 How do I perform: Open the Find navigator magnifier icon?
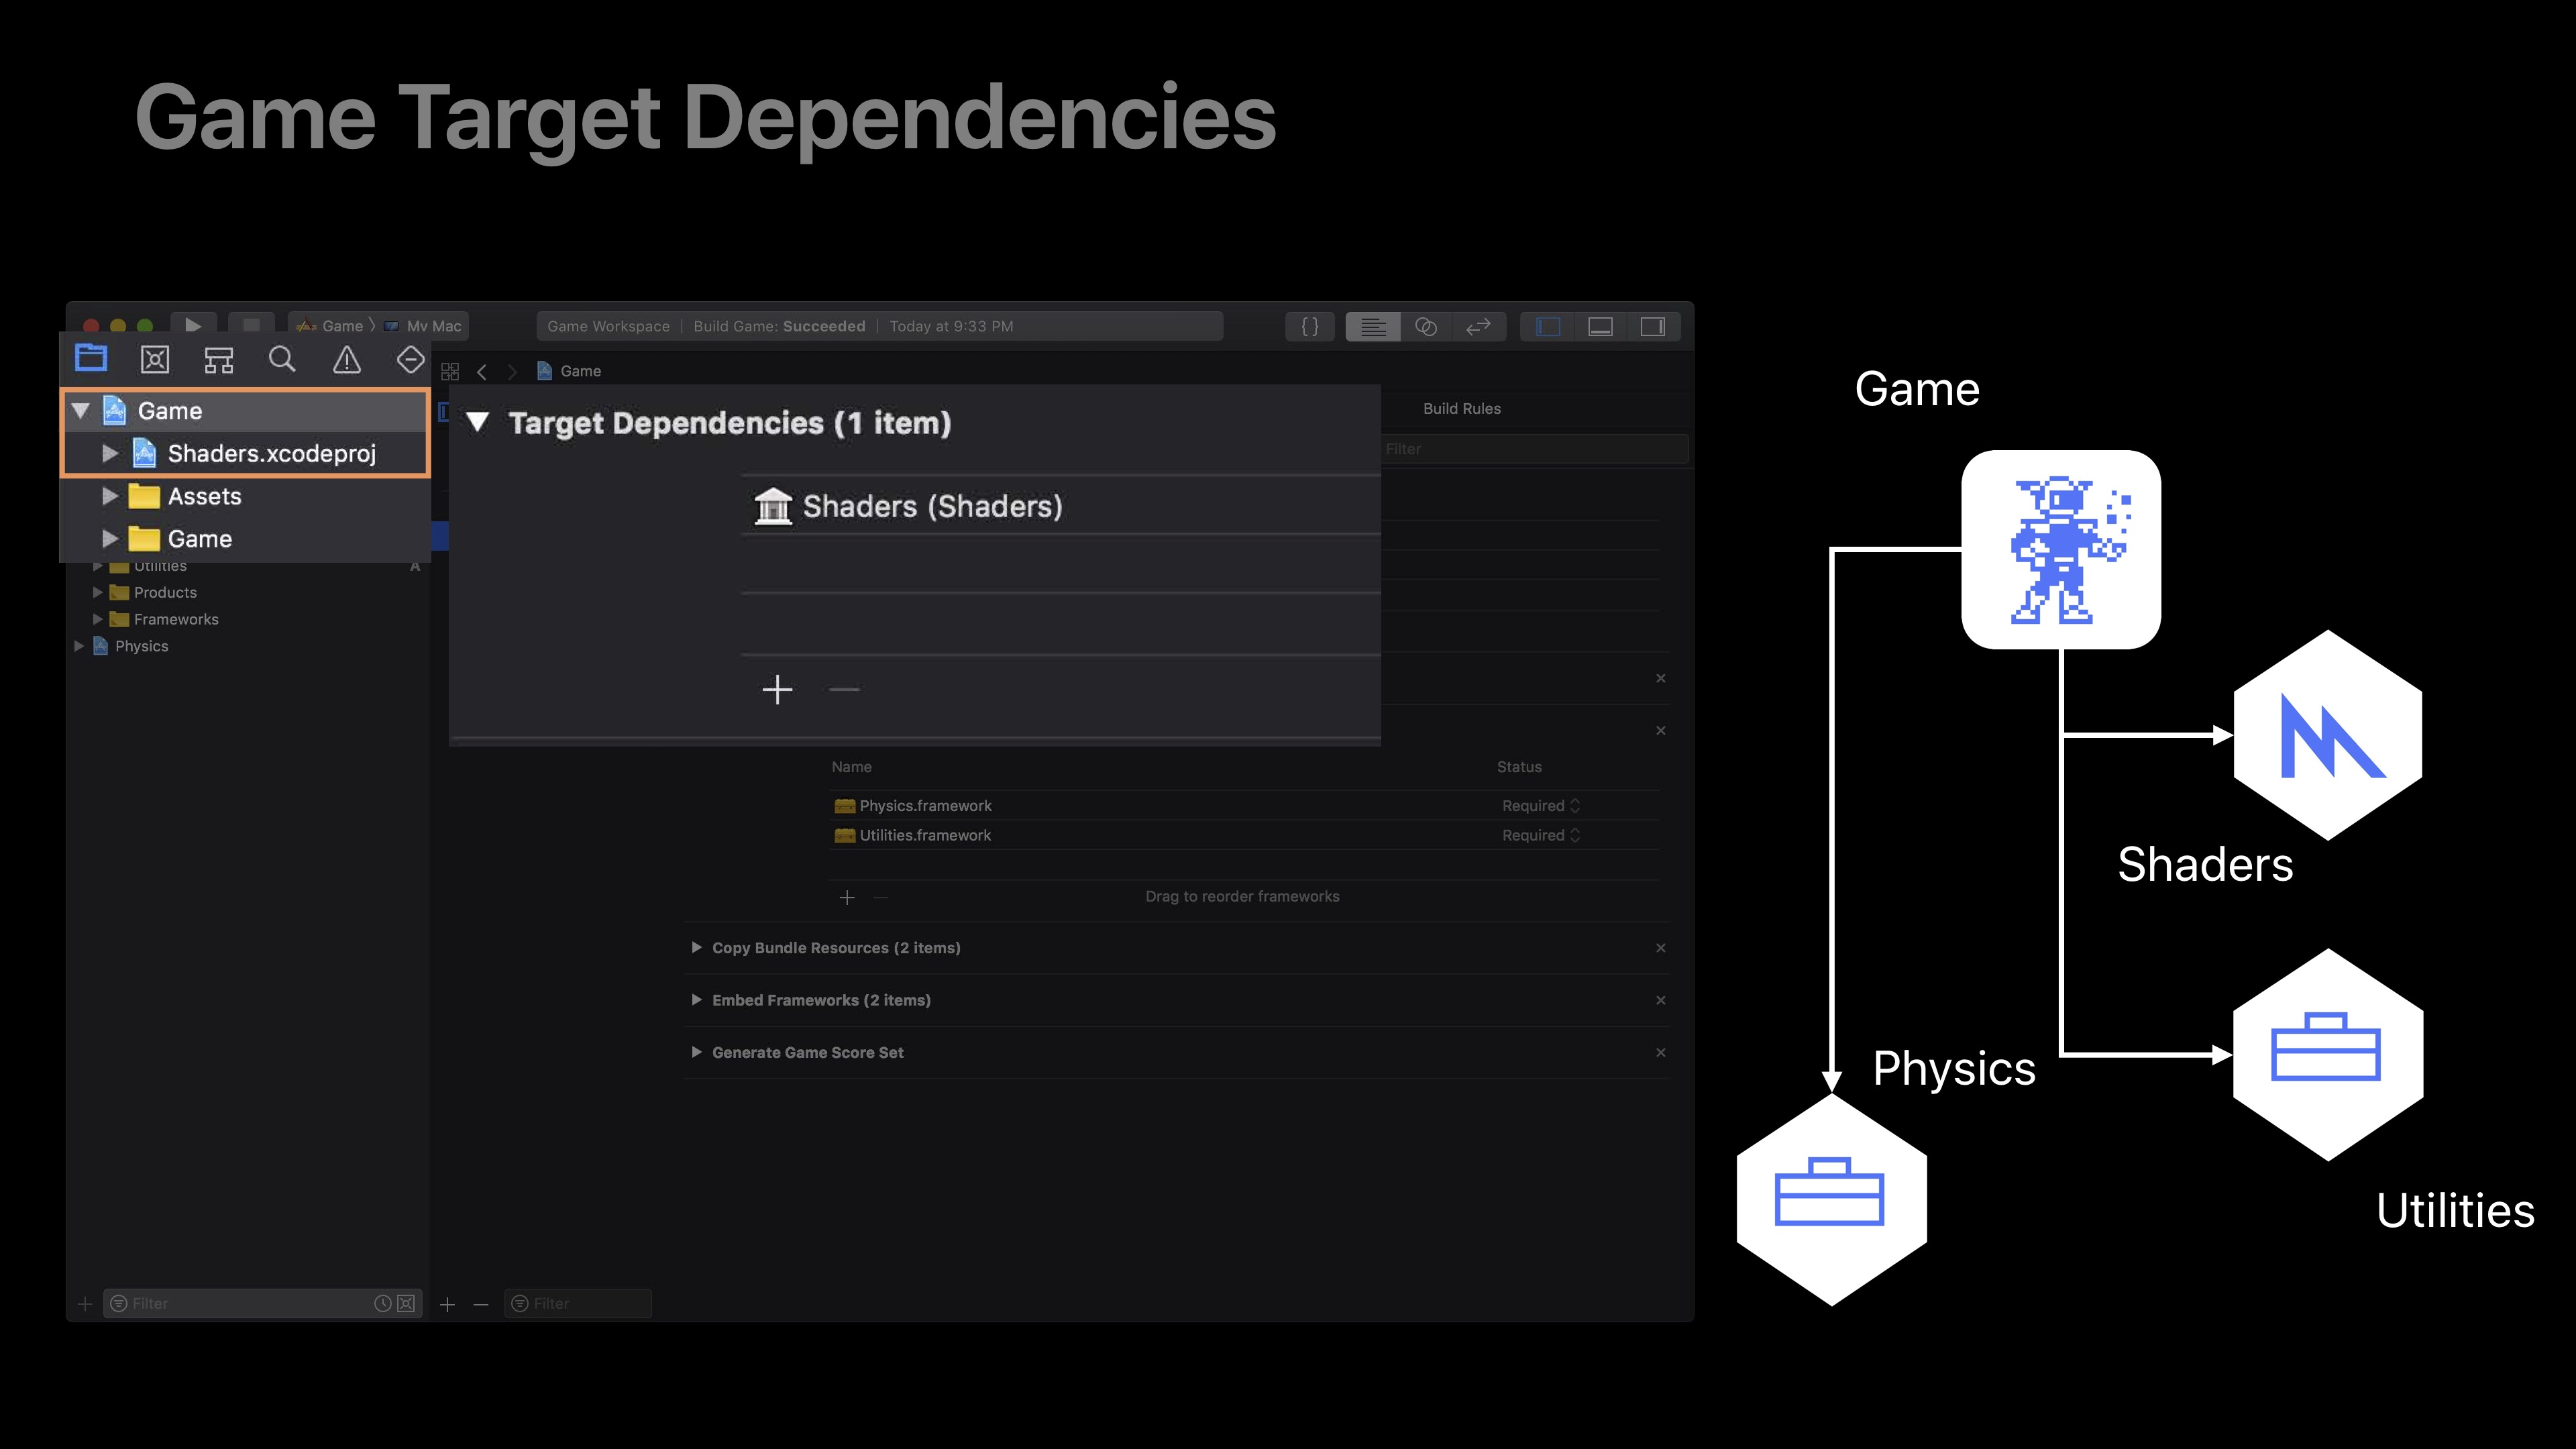click(282, 359)
